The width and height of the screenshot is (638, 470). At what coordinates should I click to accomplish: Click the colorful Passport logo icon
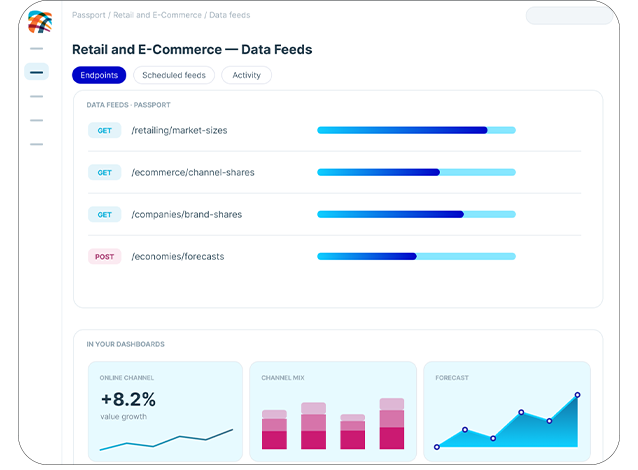[x=40, y=22]
